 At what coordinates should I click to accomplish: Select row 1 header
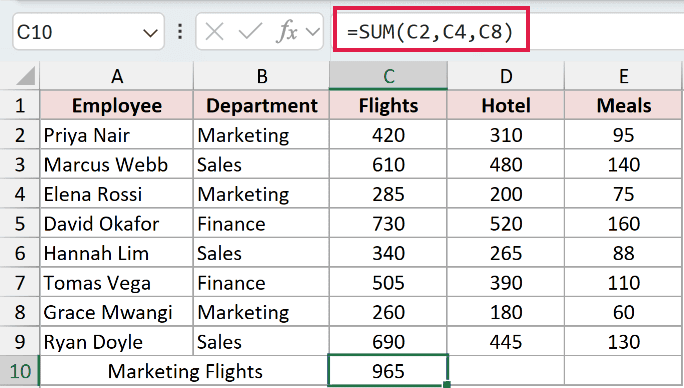20,105
